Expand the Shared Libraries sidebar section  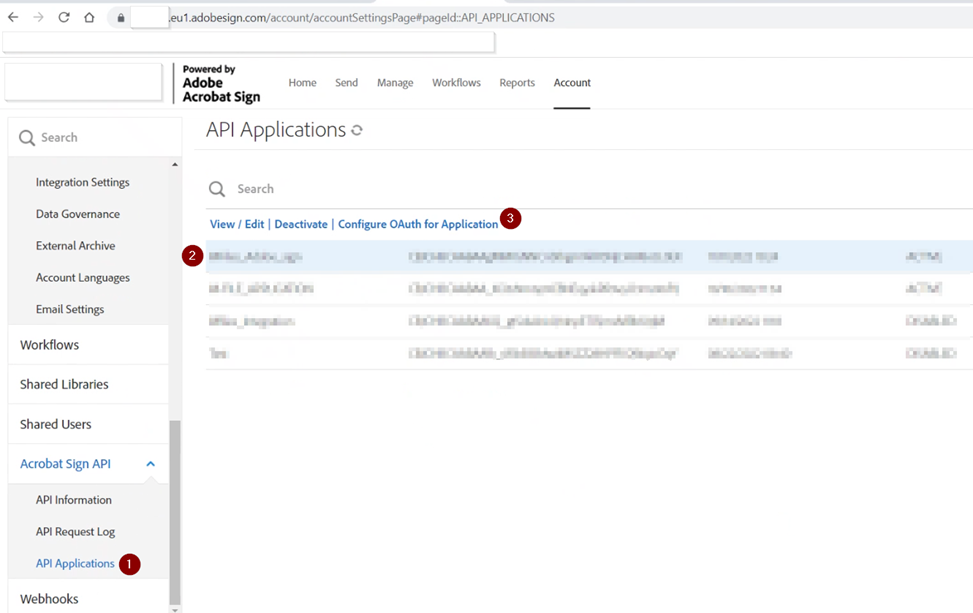pyautogui.click(x=88, y=385)
